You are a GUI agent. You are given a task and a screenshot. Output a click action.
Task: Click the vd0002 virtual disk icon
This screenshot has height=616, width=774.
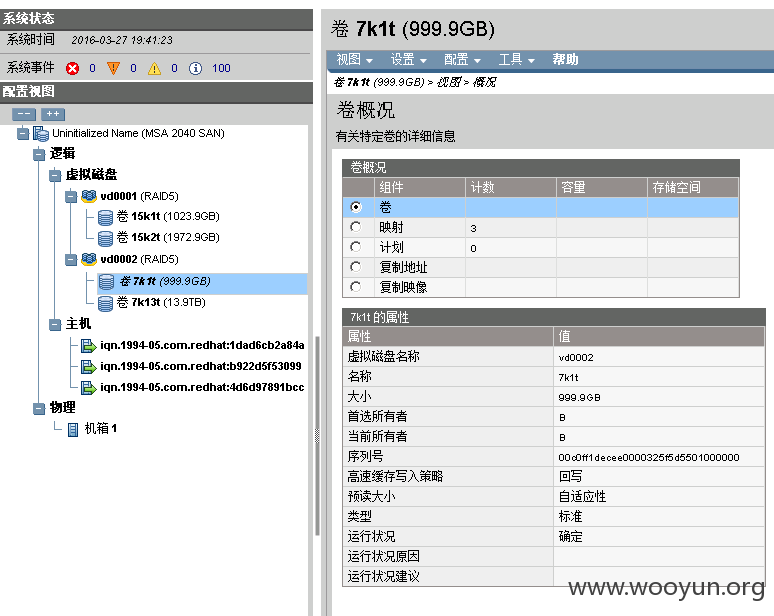[x=89, y=259]
